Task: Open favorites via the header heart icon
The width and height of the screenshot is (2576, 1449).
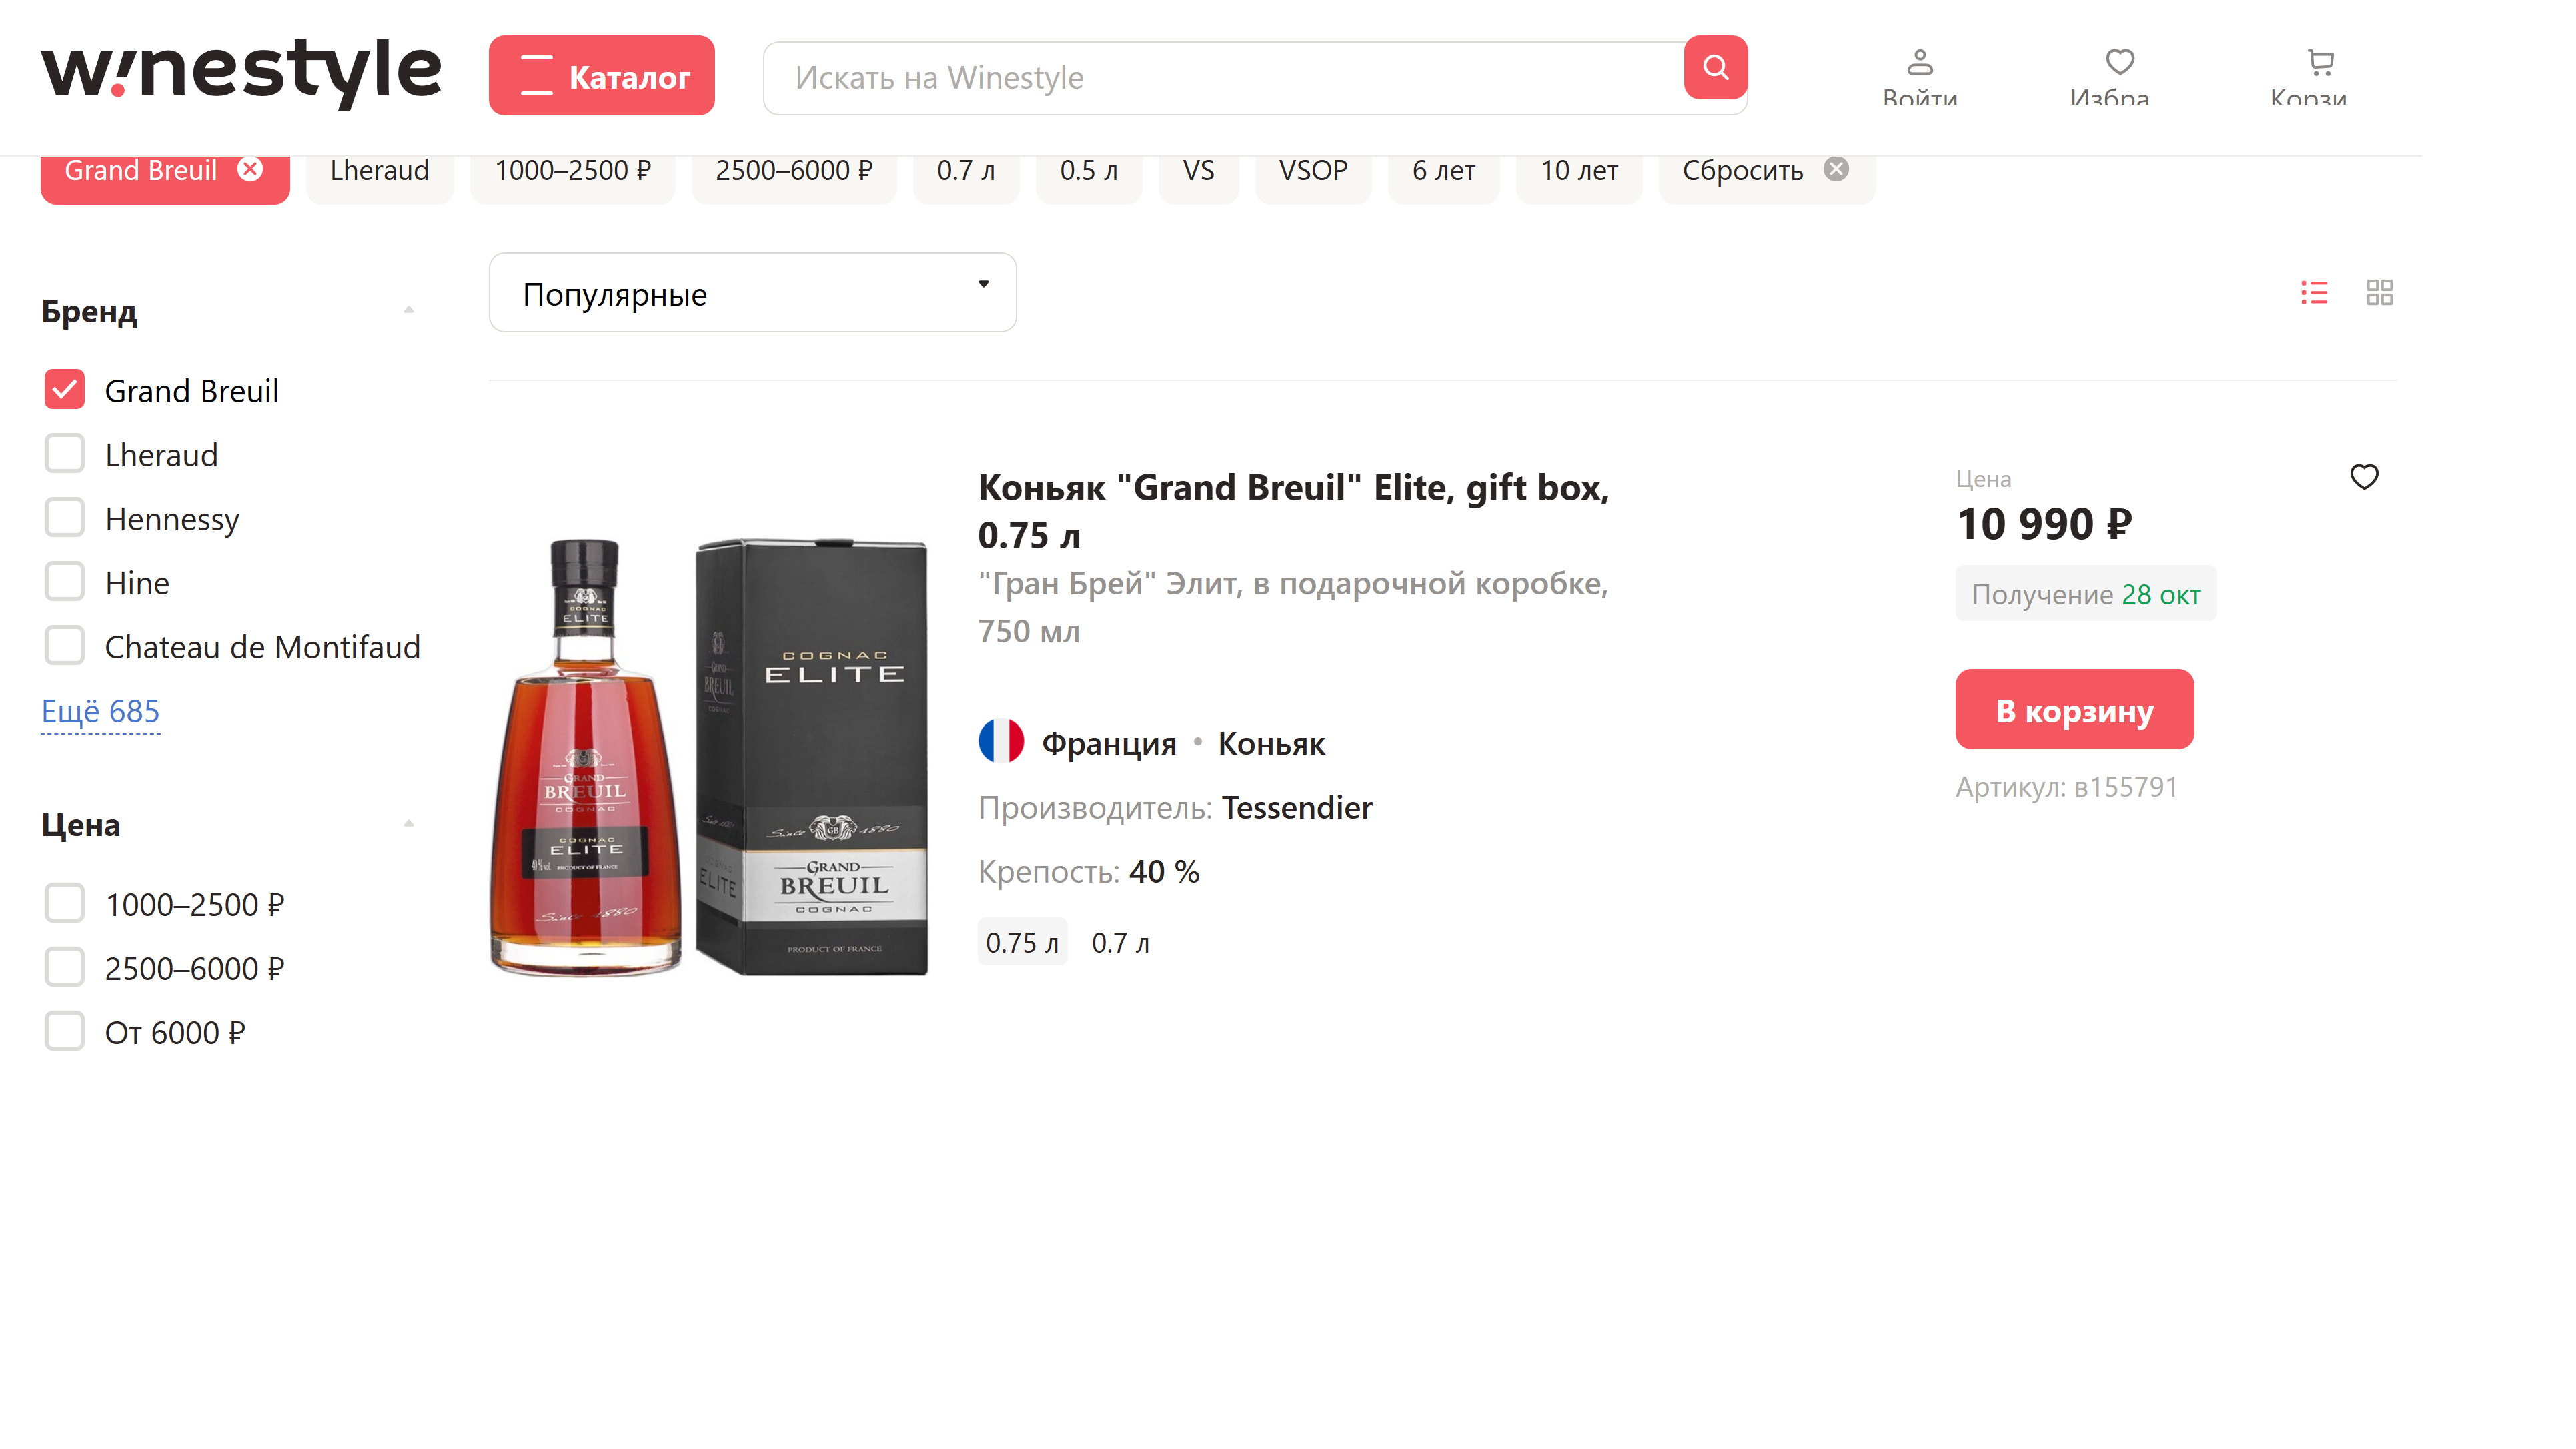Action: click(x=2119, y=64)
